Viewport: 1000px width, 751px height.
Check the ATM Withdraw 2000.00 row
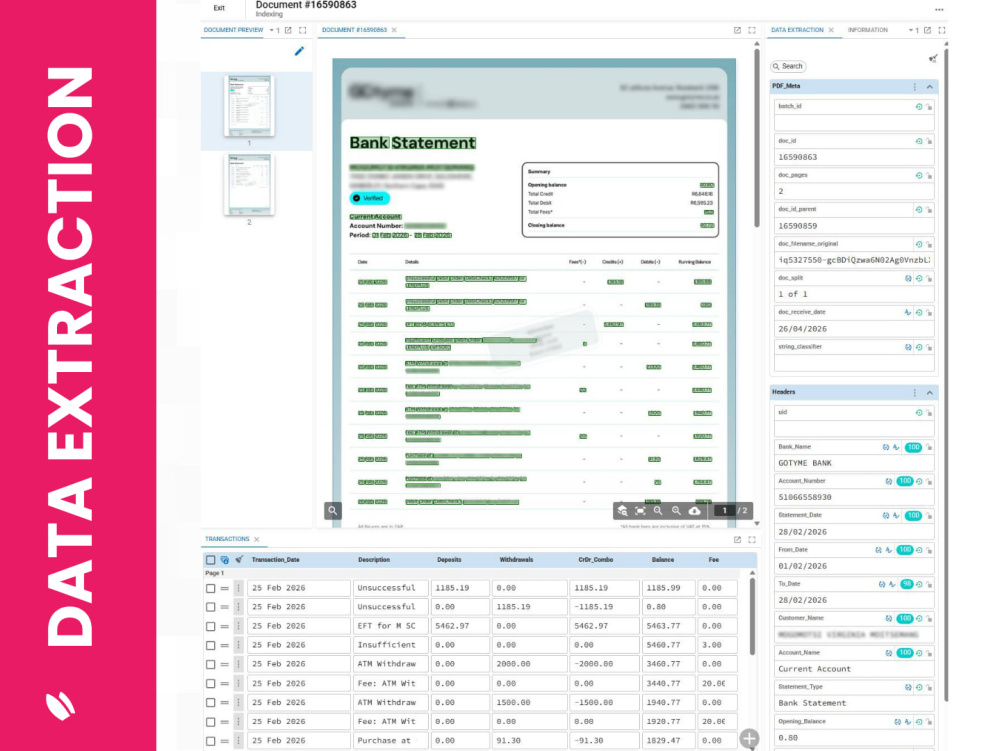click(x=210, y=664)
